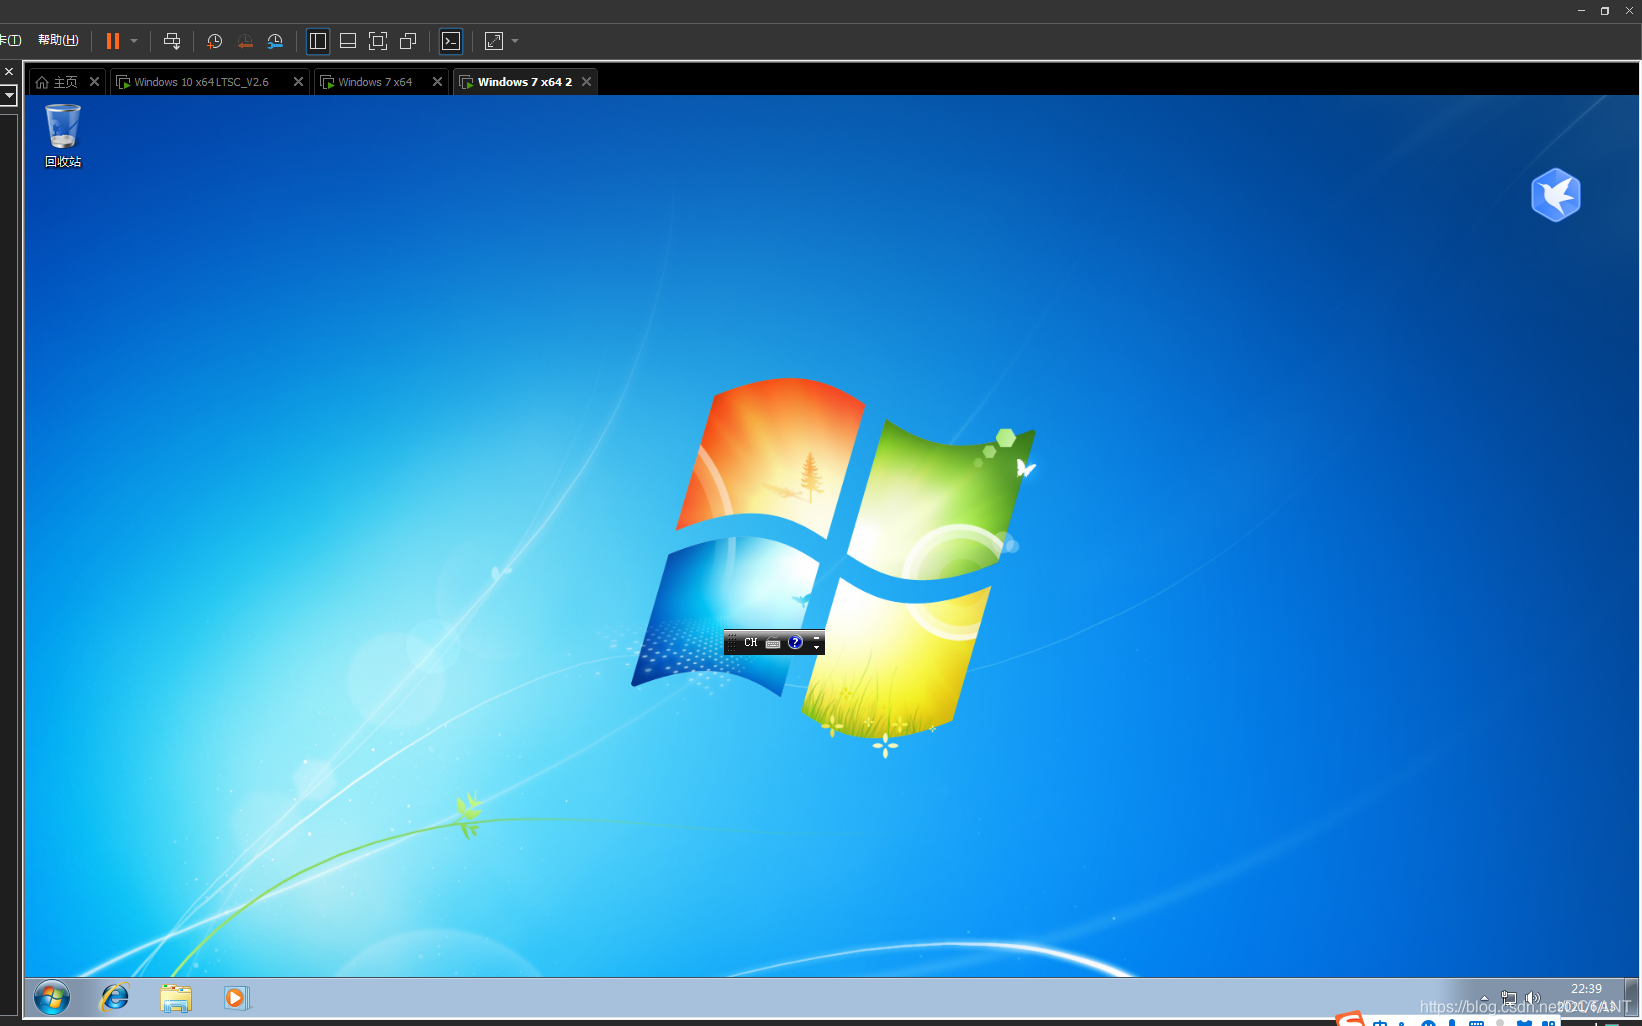Expand the library panel dropdown arrow
Viewport: 1642px width, 1026px height.
[x=9, y=95]
